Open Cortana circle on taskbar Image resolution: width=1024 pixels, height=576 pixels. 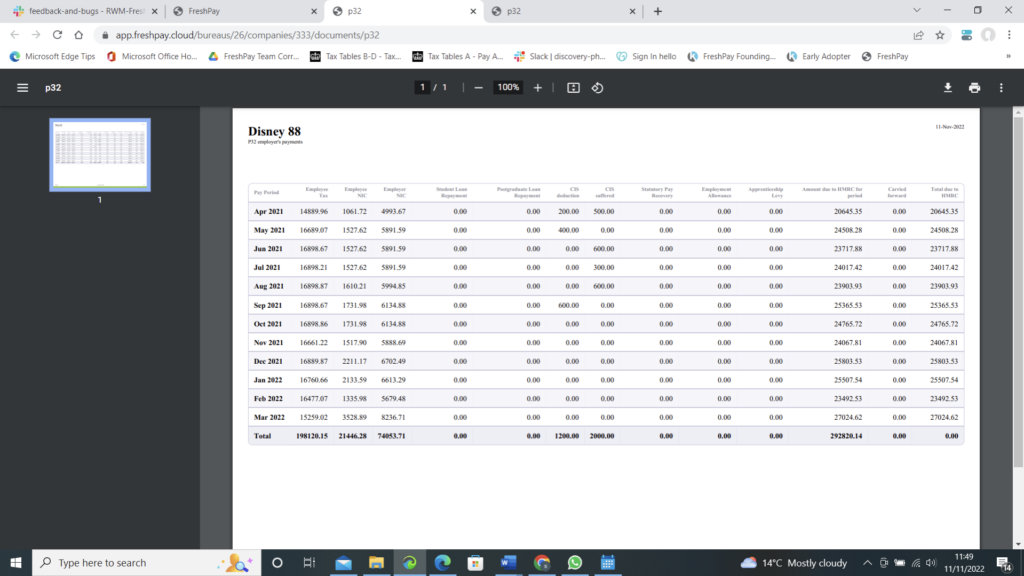pos(277,562)
